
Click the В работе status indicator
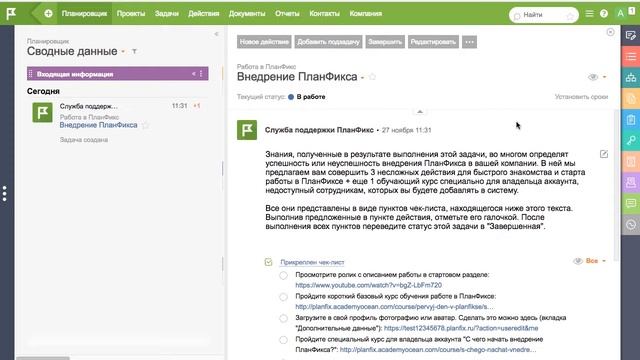click(x=307, y=97)
